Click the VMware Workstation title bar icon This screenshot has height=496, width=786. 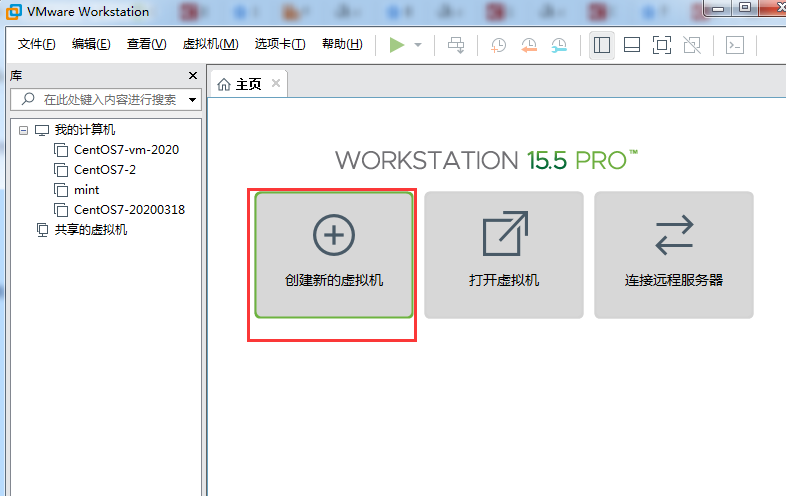(14, 12)
